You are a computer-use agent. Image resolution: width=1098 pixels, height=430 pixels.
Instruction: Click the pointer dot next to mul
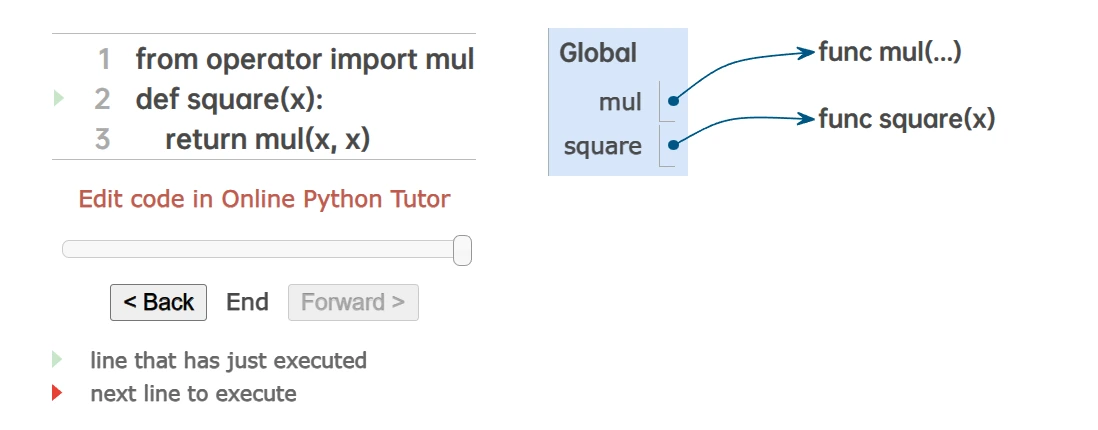[673, 101]
